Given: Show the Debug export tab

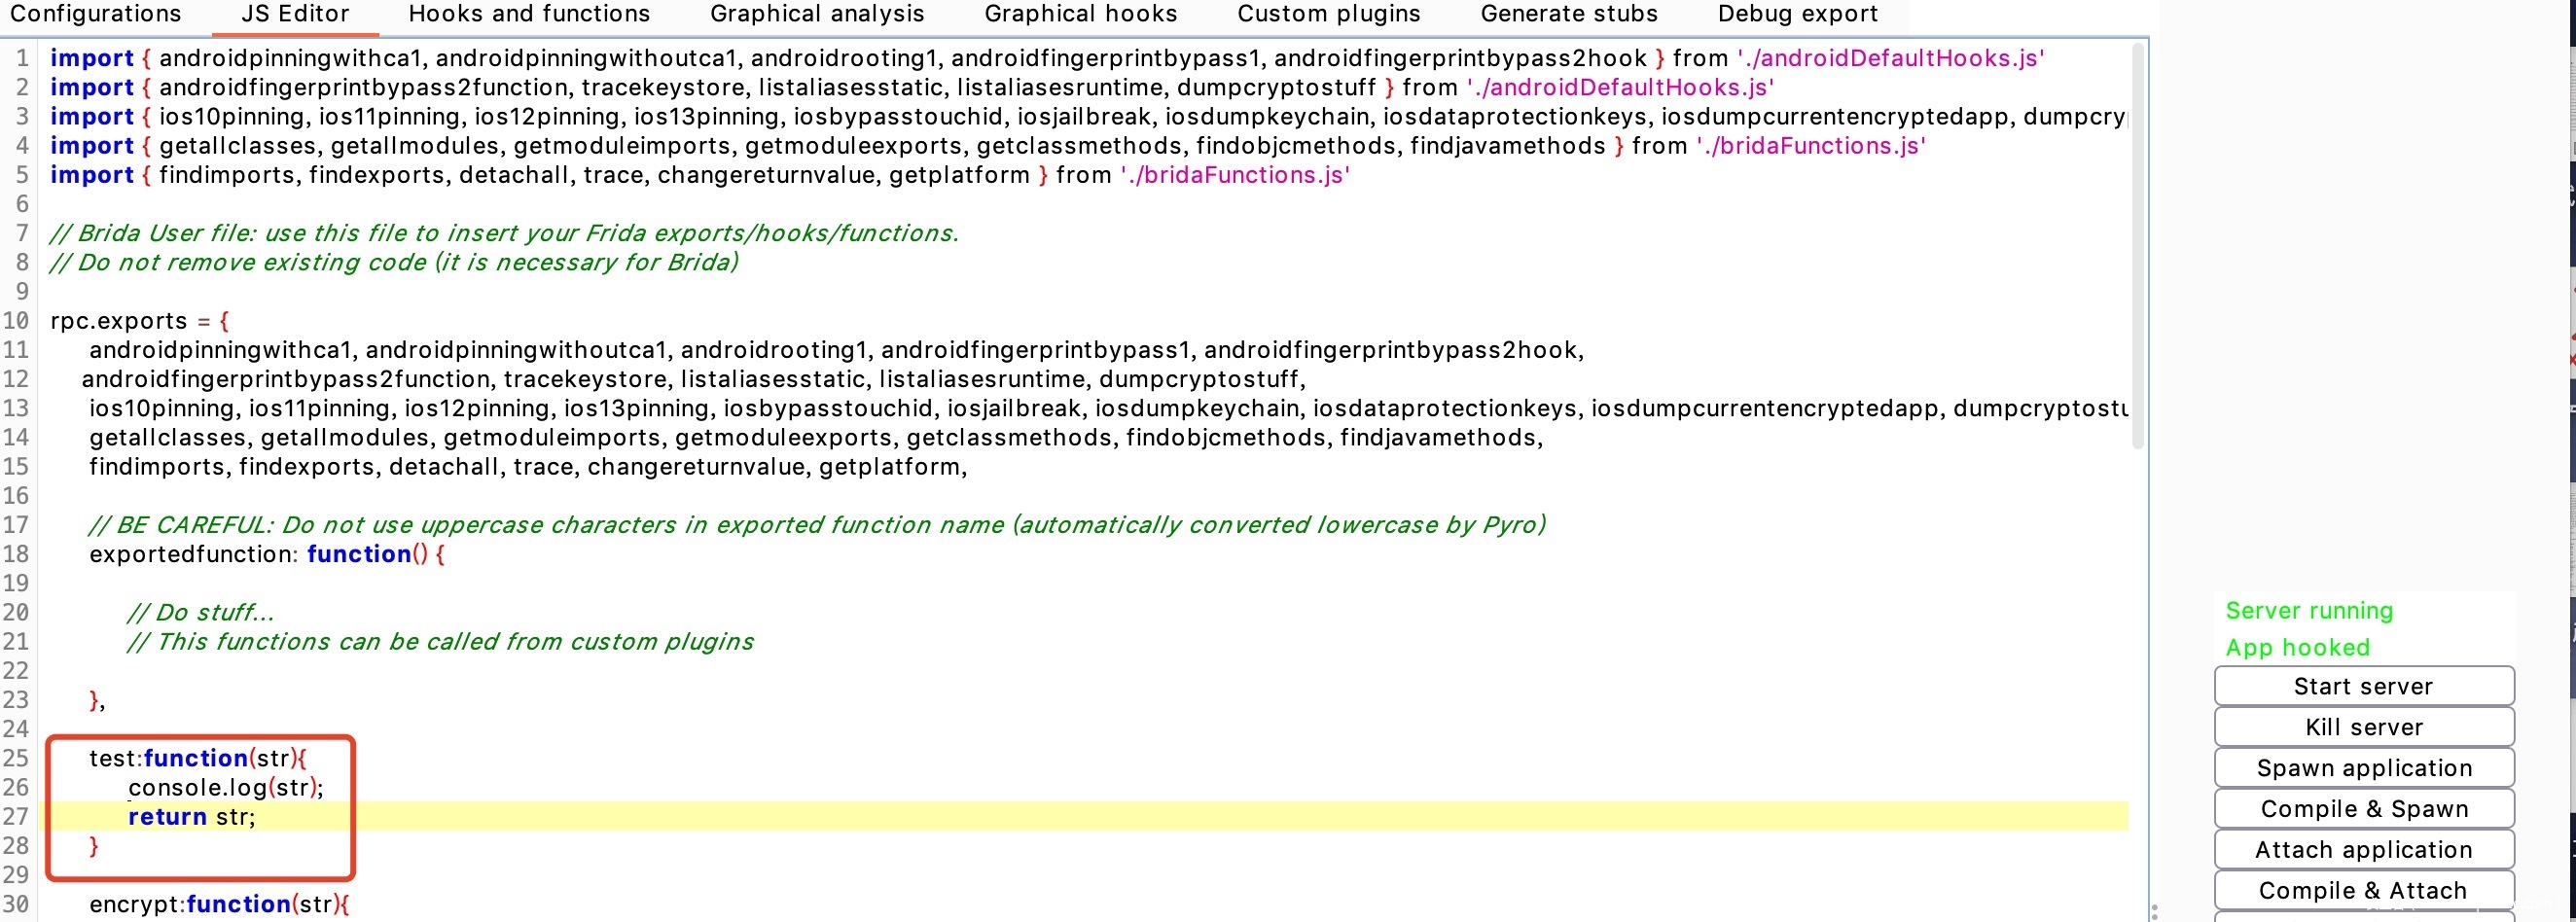Looking at the screenshot, I should (x=1797, y=14).
